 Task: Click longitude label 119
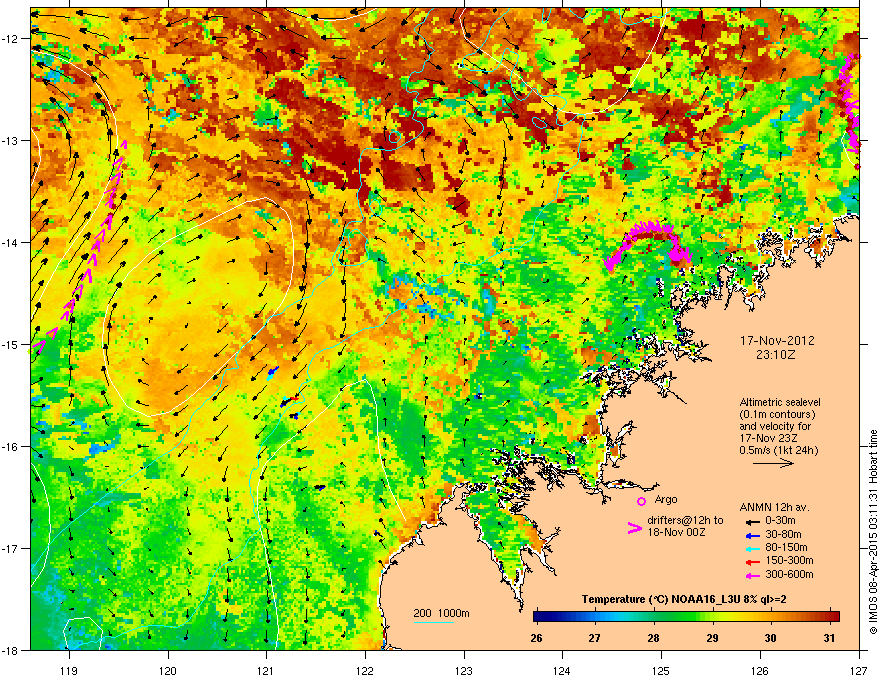tap(69, 670)
